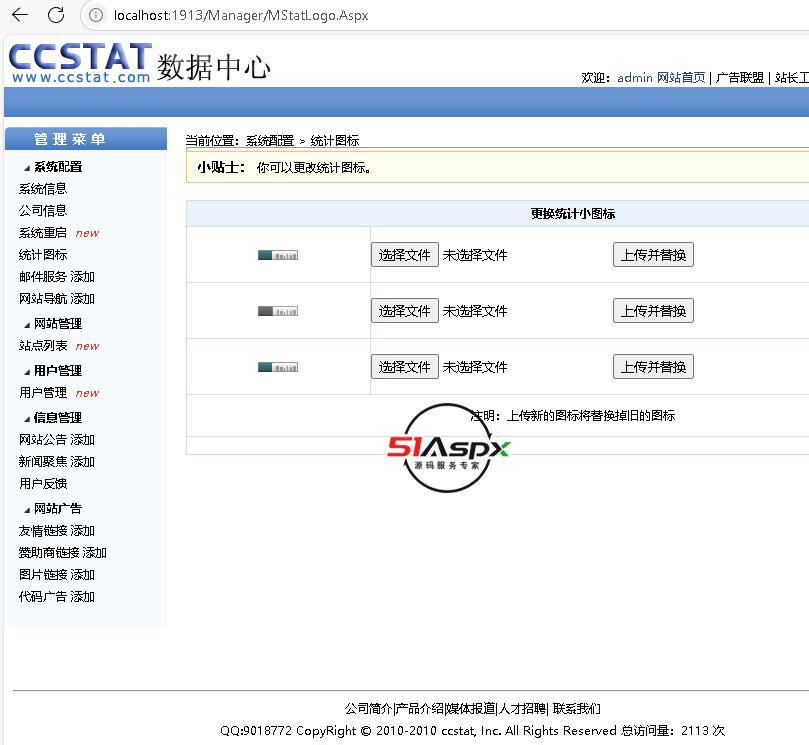Click the browser back arrow

pyautogui.click(x=20, y=15)
